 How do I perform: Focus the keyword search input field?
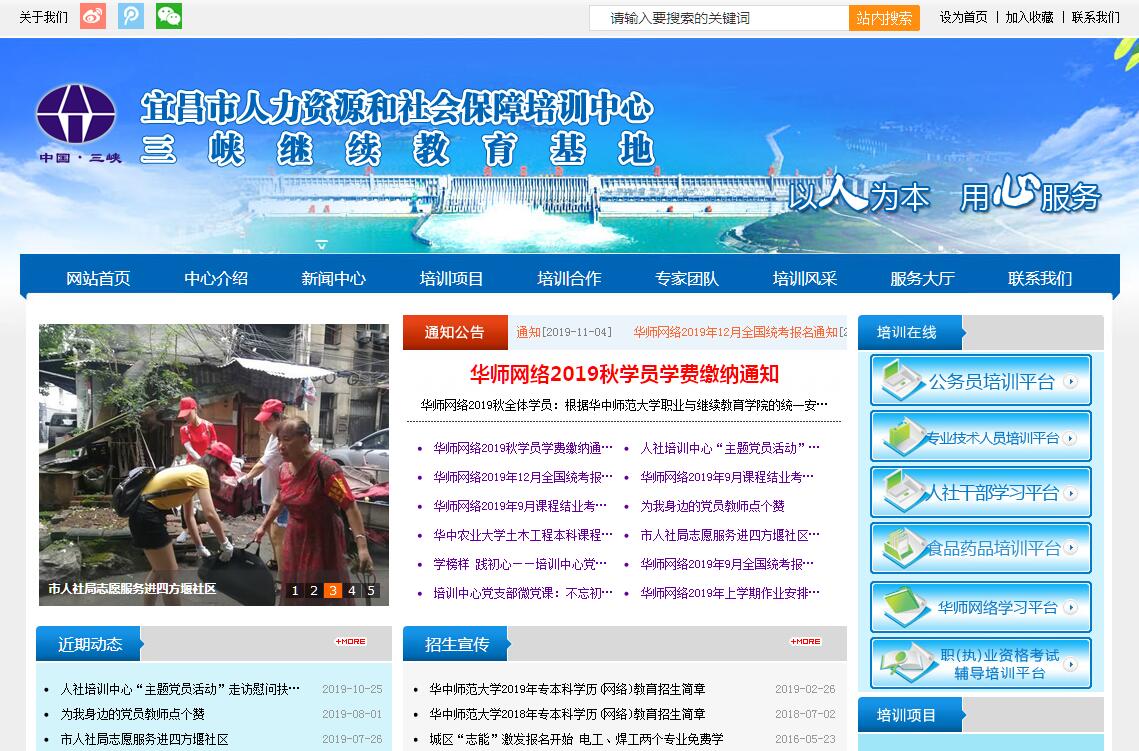(718, 18)
